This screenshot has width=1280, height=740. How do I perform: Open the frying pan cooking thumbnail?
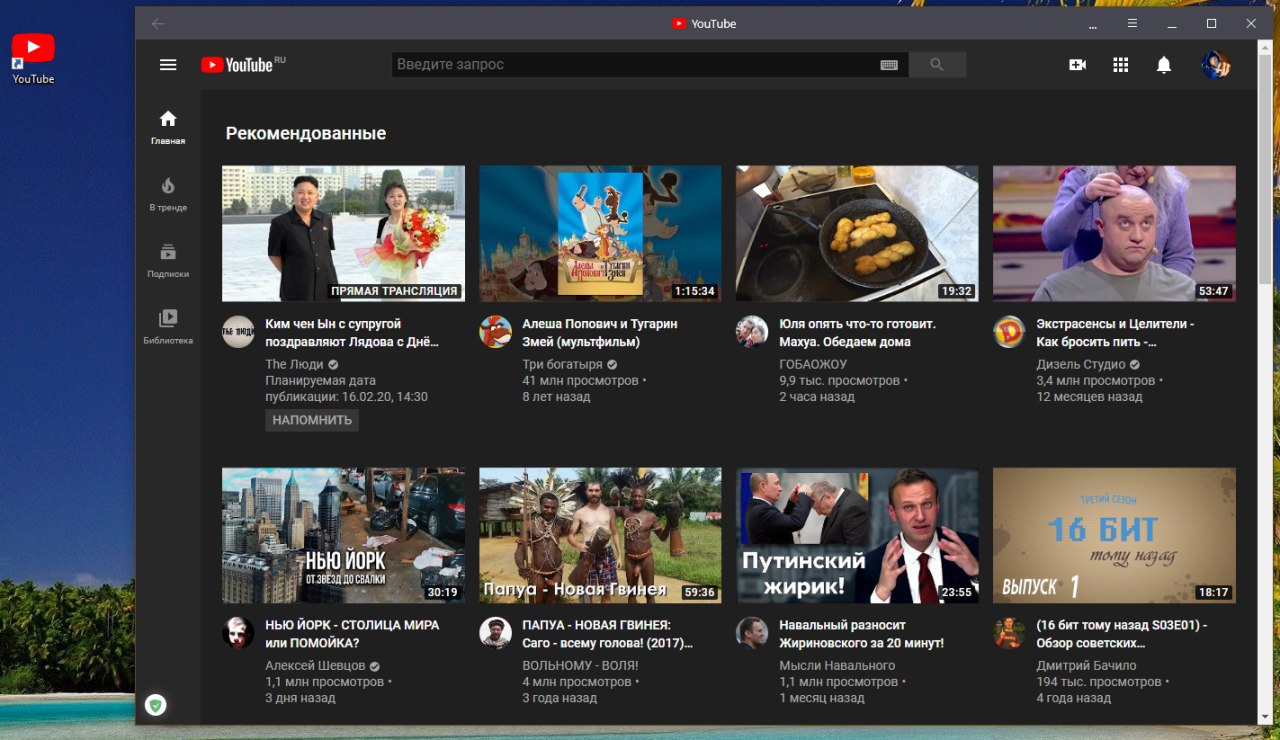pyautogui.click(x=857, y=233)
